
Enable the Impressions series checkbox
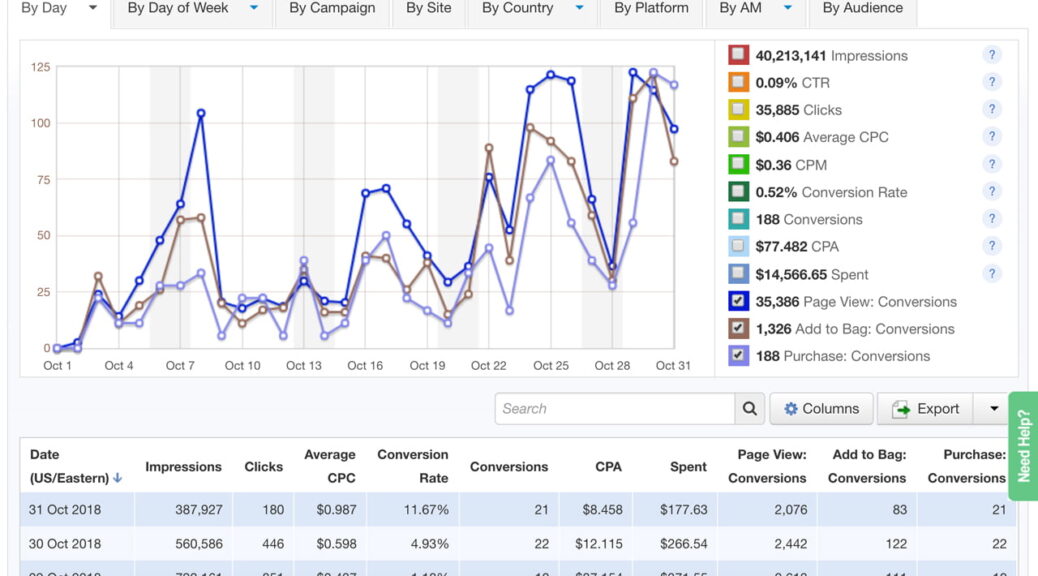(x=738, y=55)
